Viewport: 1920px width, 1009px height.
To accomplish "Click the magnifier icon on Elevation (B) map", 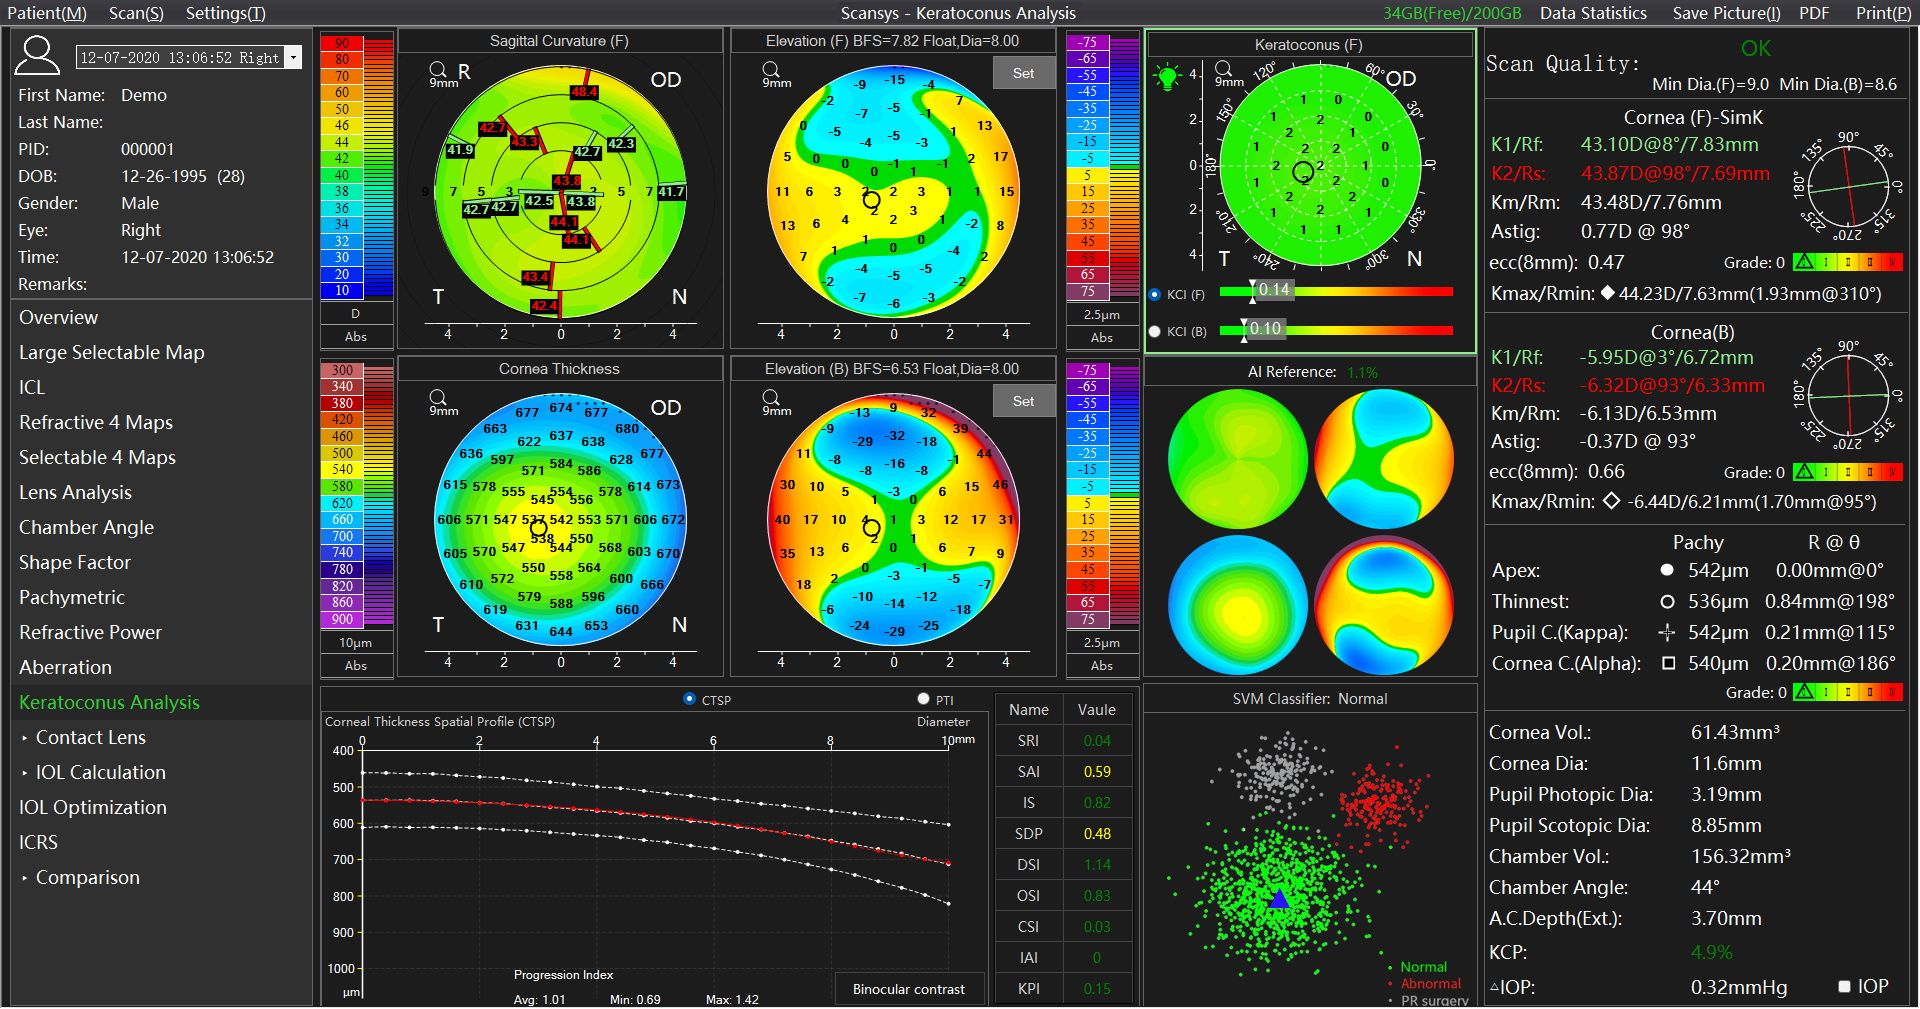I will pos(770,398).
